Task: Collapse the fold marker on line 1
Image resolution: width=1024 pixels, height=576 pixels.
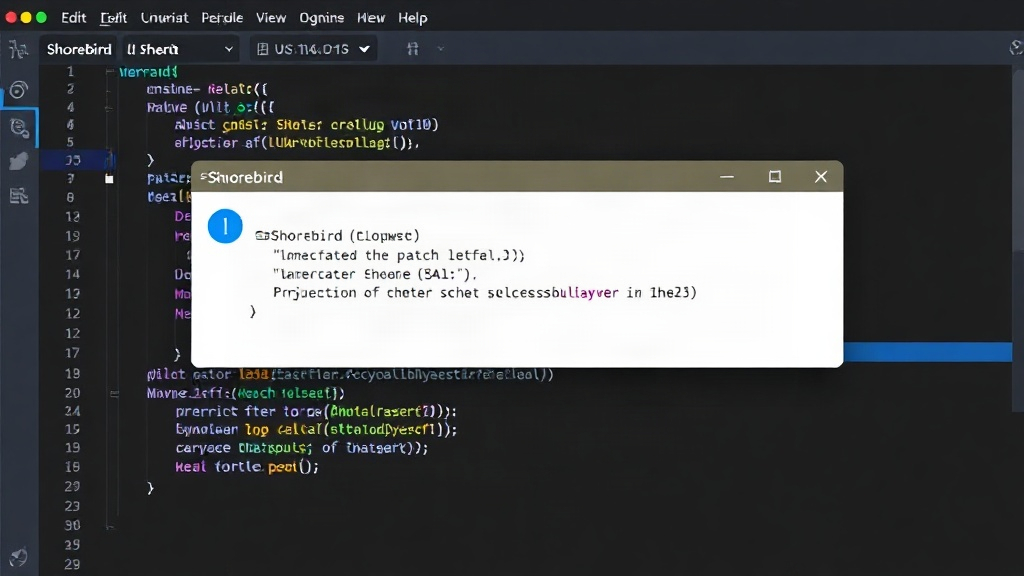Action: point(110,71)
